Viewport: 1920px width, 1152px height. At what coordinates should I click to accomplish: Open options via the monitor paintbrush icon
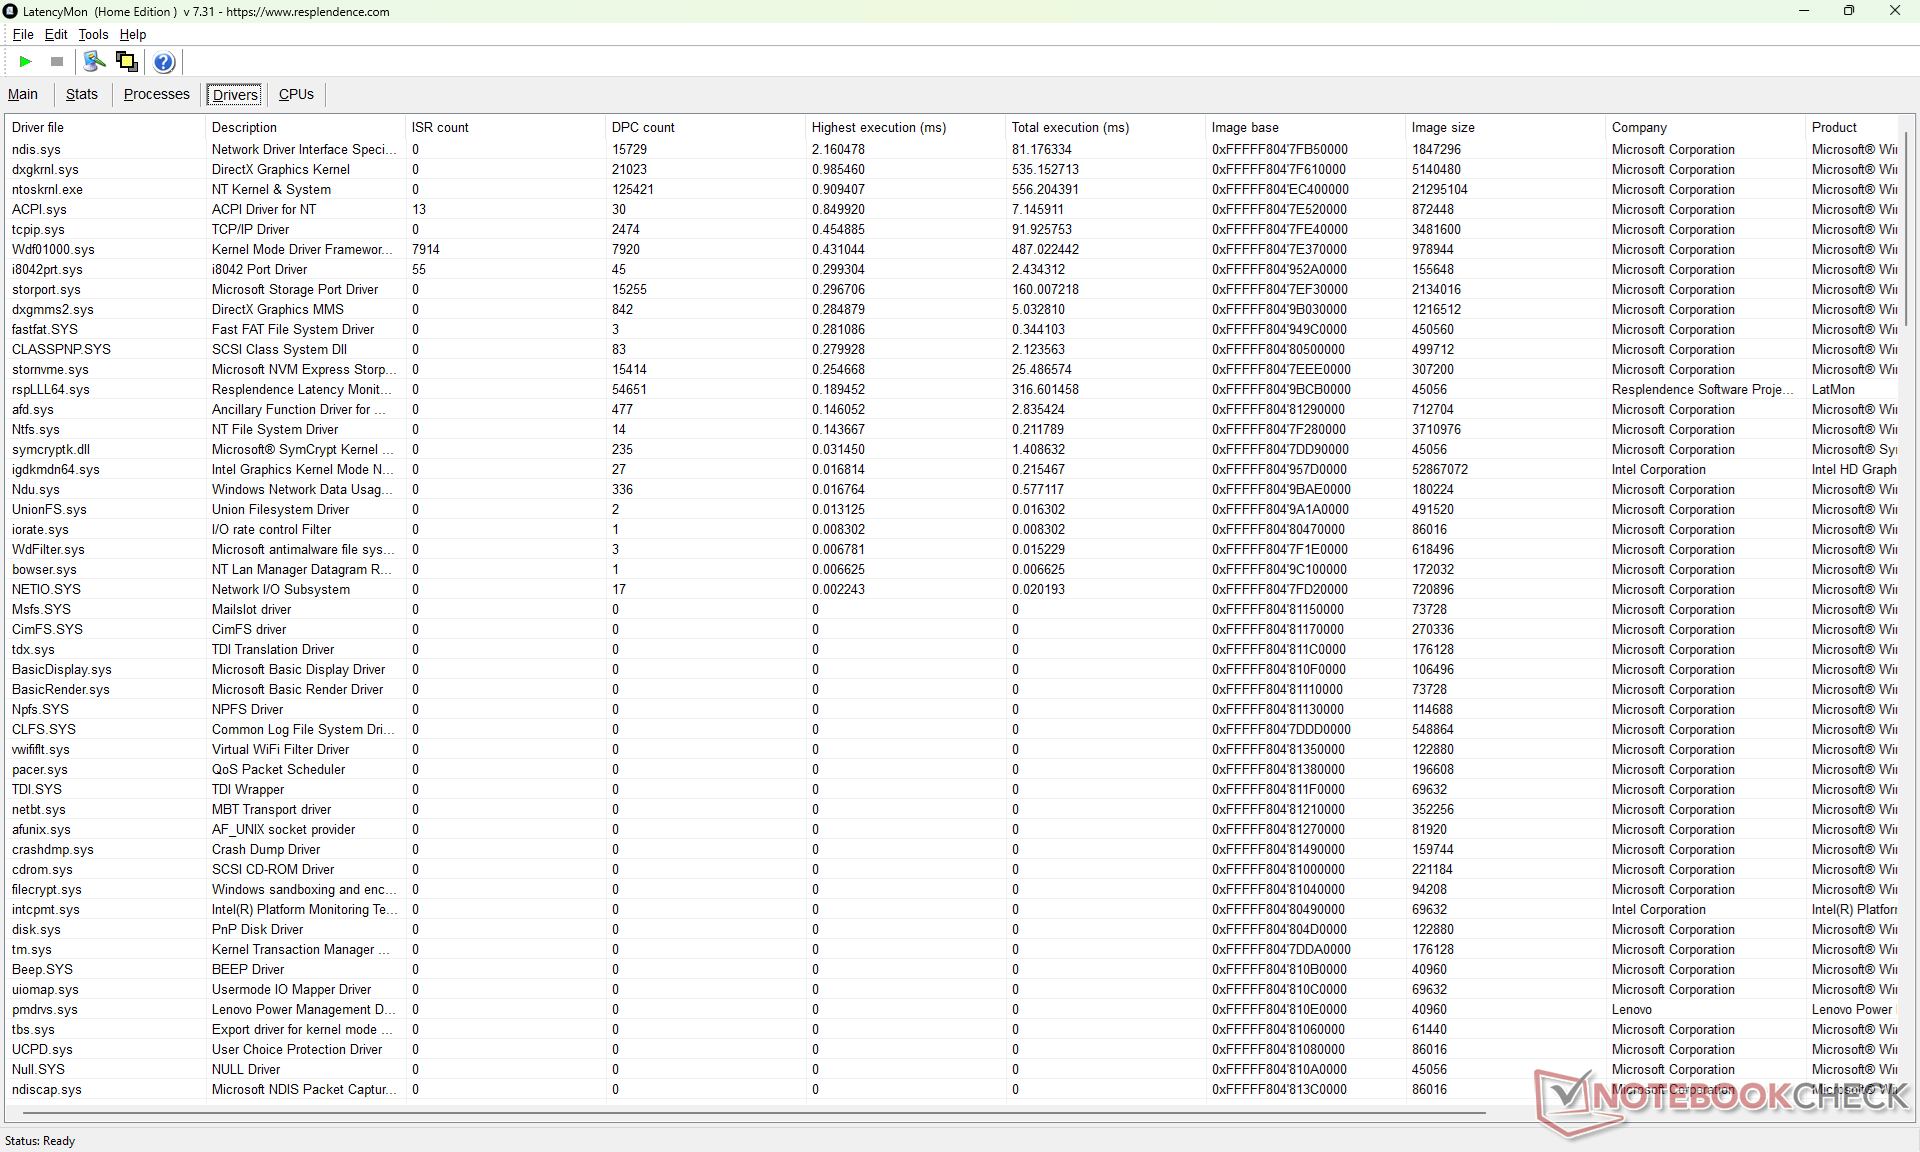pos(94,62)
